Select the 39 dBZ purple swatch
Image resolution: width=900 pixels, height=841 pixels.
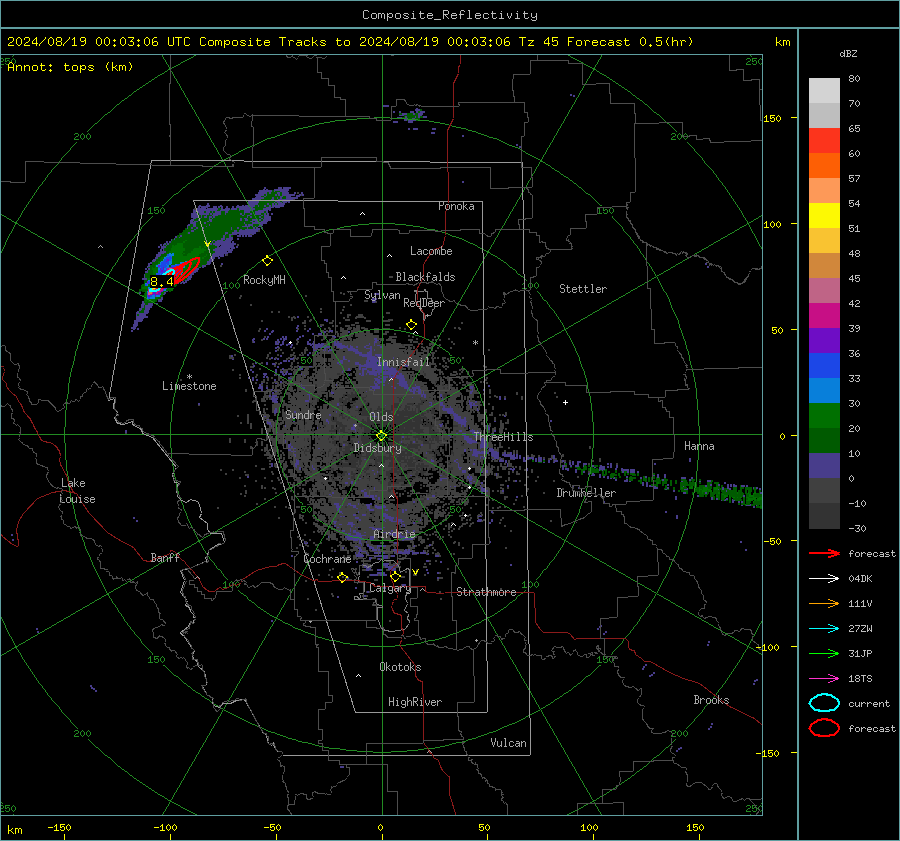click(824, 341)
